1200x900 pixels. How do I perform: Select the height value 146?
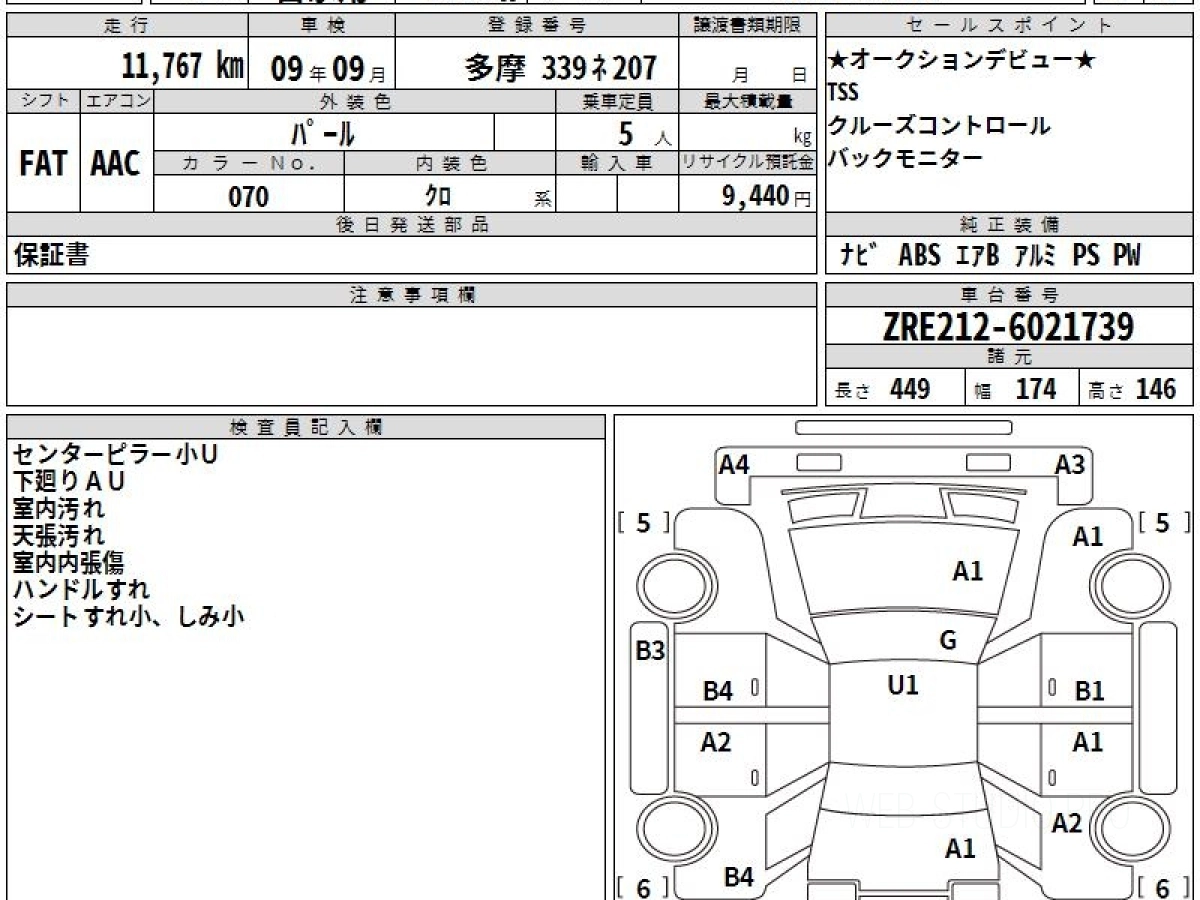click(1156, 389)
